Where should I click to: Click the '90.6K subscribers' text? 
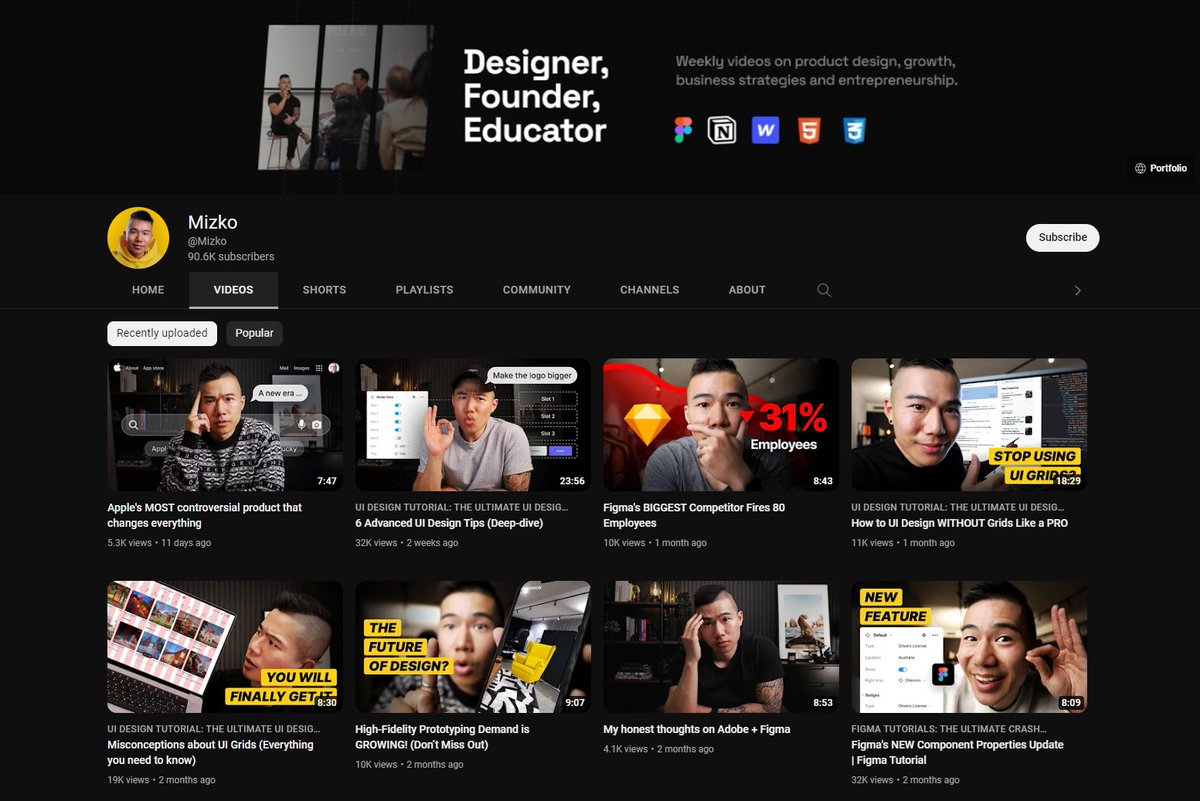click(231, 257)
